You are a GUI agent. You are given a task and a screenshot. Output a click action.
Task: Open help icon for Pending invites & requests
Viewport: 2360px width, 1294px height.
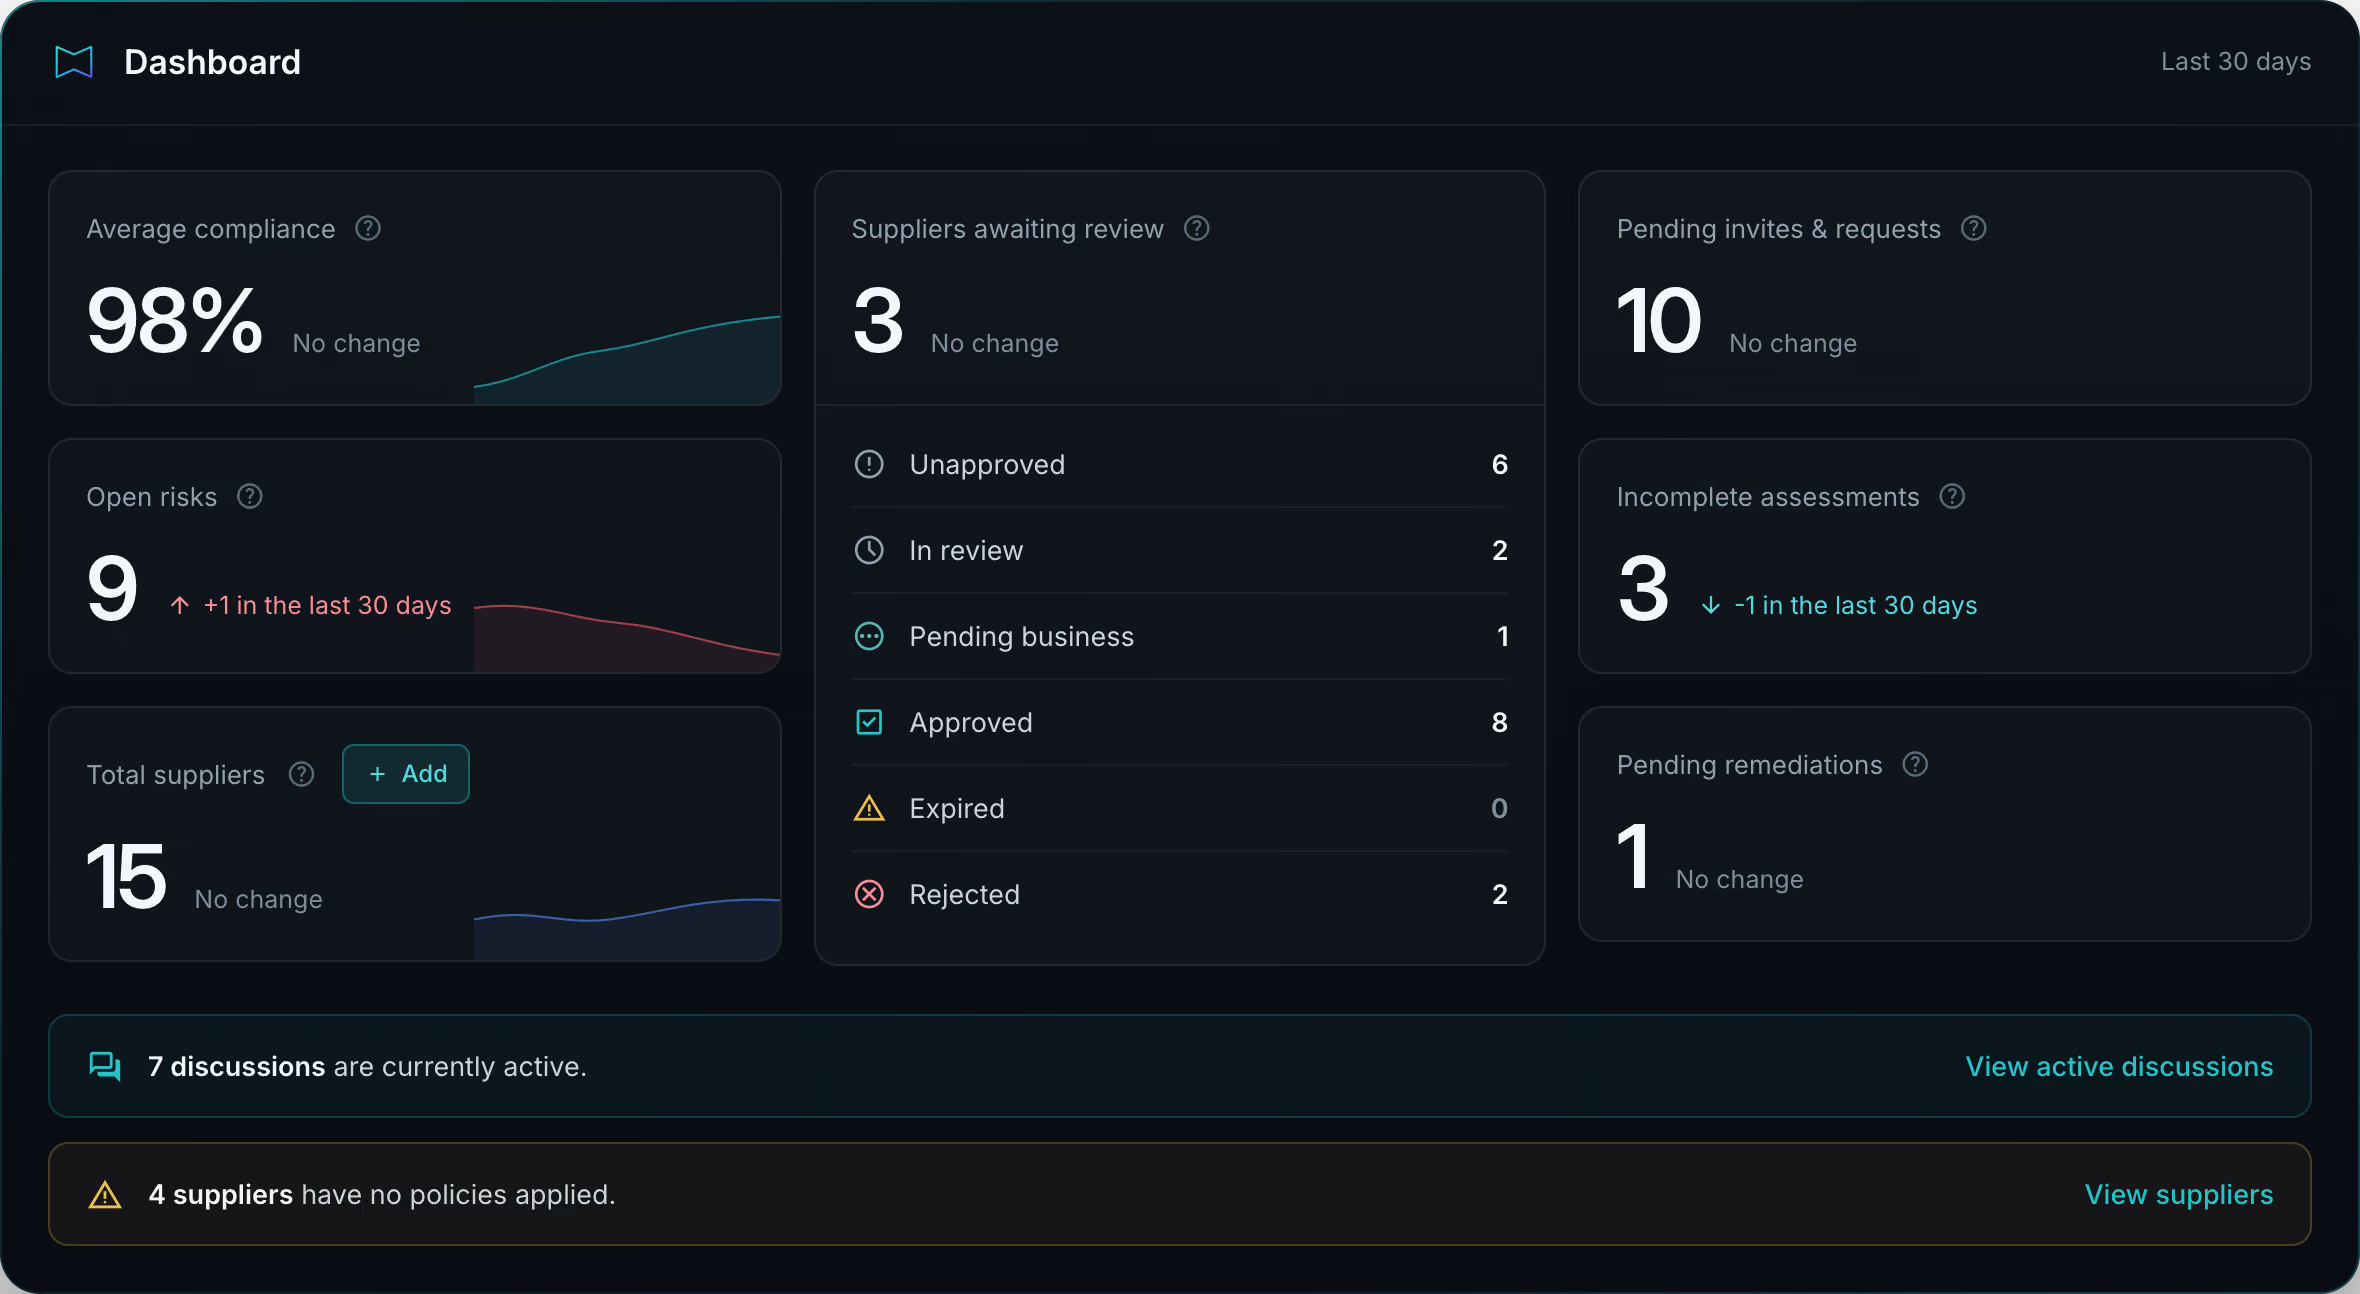pos(1974,229)
